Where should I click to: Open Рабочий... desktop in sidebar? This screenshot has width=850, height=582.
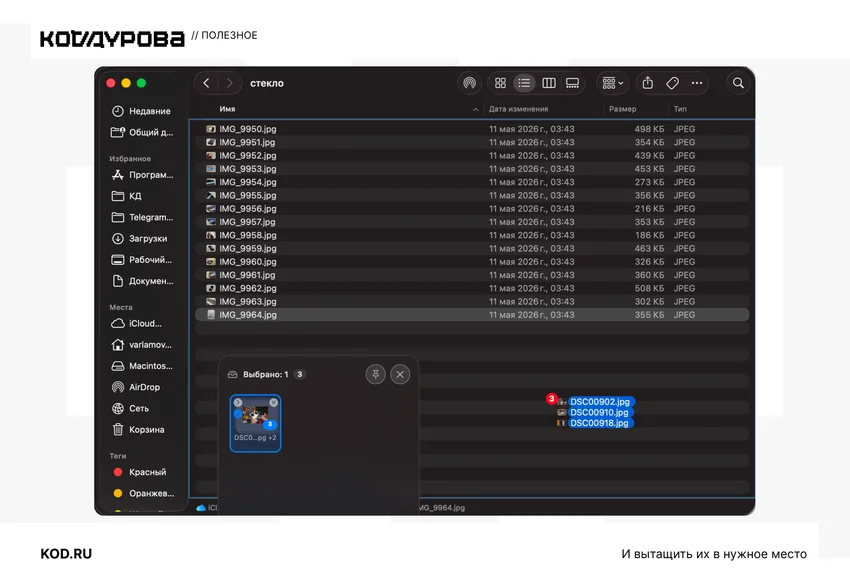pos(142,260)
